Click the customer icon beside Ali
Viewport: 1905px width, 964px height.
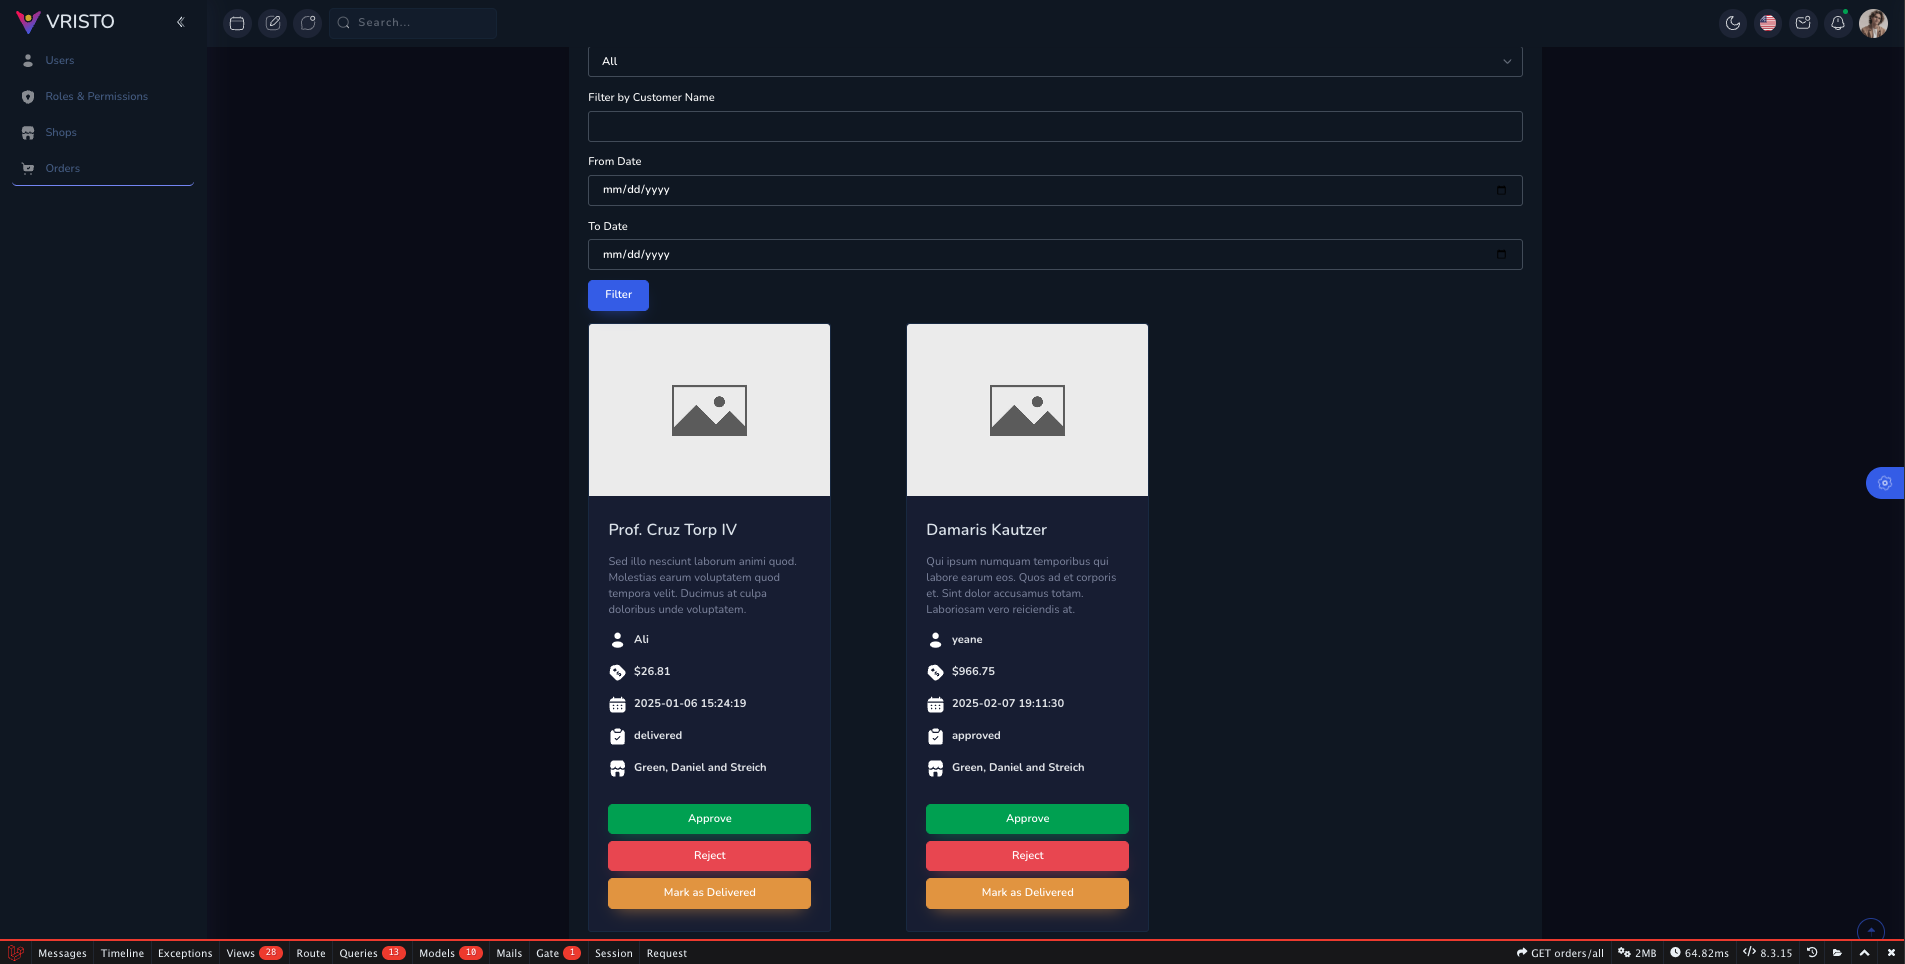pos(617,640)
